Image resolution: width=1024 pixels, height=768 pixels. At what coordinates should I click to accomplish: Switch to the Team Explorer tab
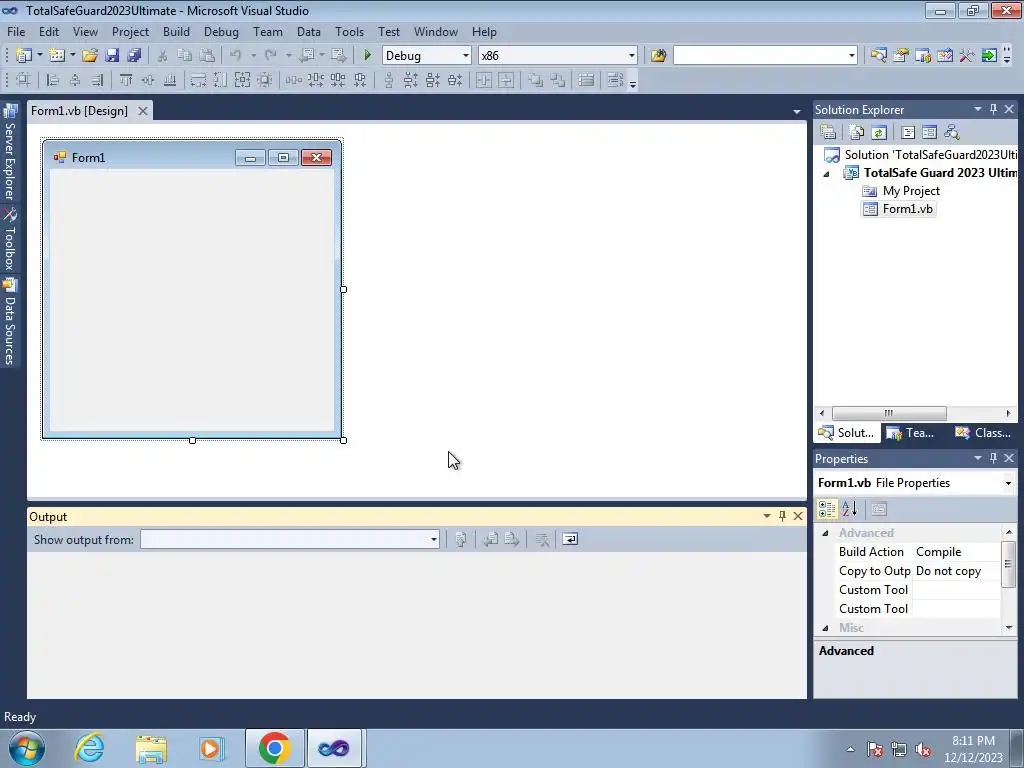pos(911,433)
